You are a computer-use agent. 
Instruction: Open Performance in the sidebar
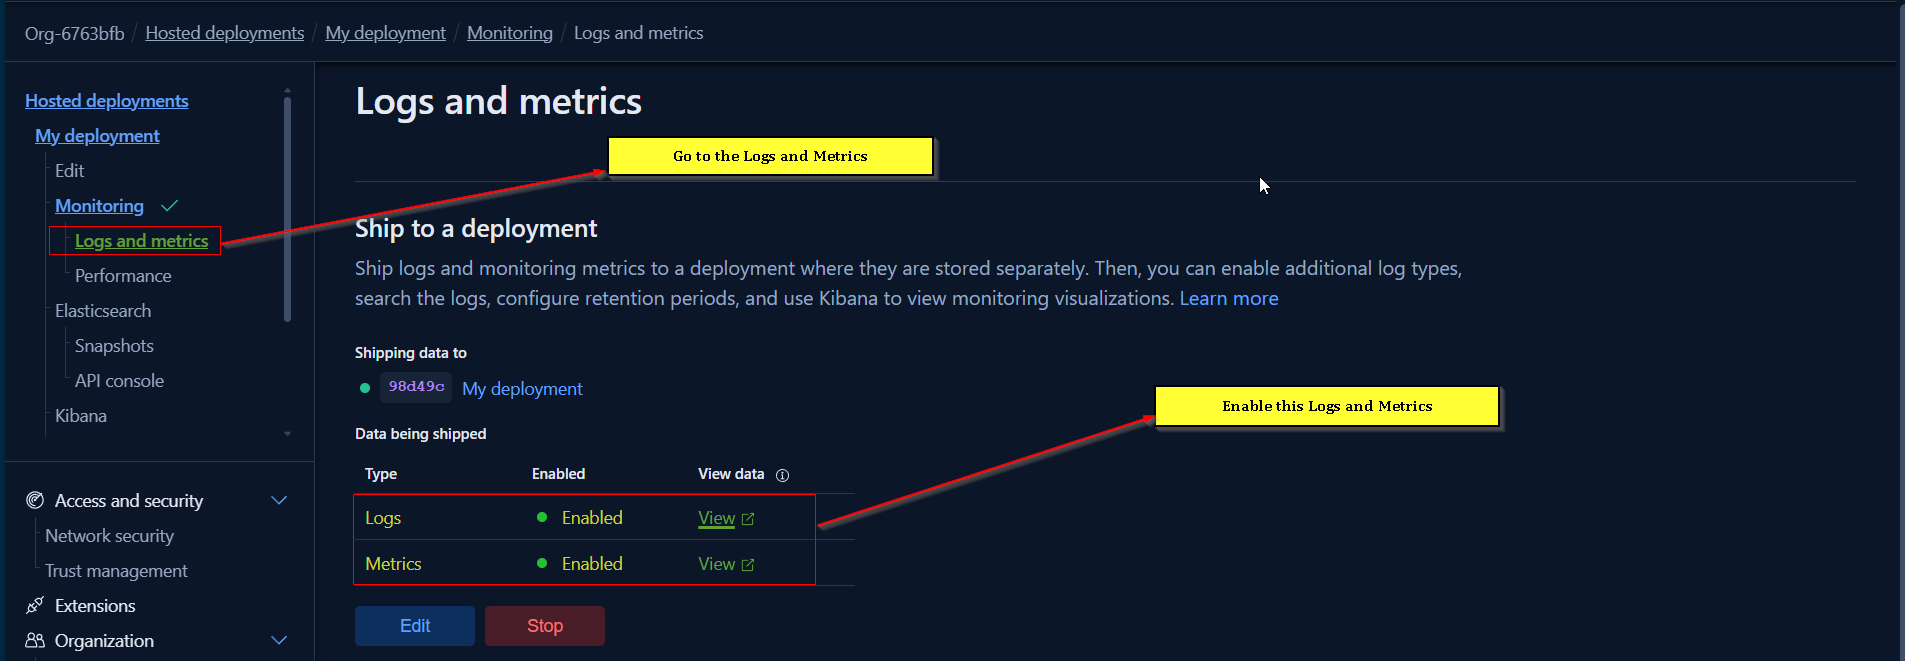(123, 276)
